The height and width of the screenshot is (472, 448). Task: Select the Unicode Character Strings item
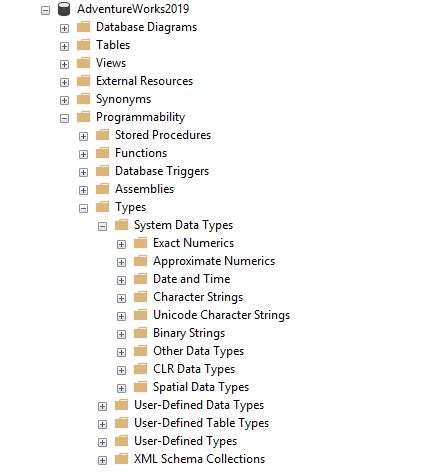pos(221,315)
